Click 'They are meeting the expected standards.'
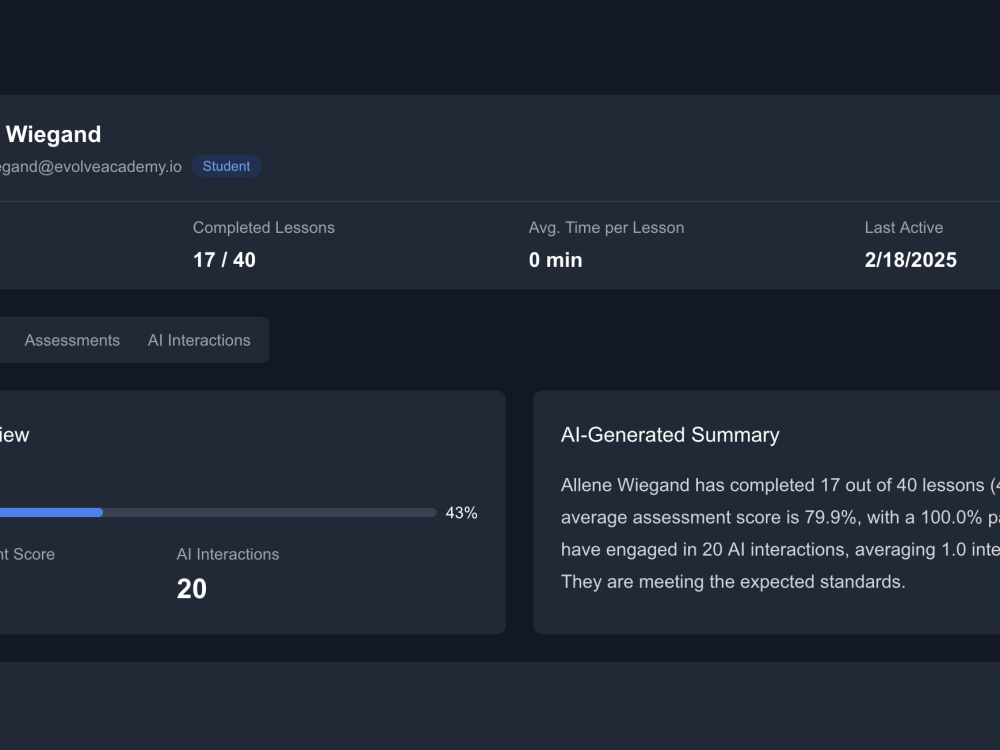The image size is (1000, 750). [x=733, y=582]
